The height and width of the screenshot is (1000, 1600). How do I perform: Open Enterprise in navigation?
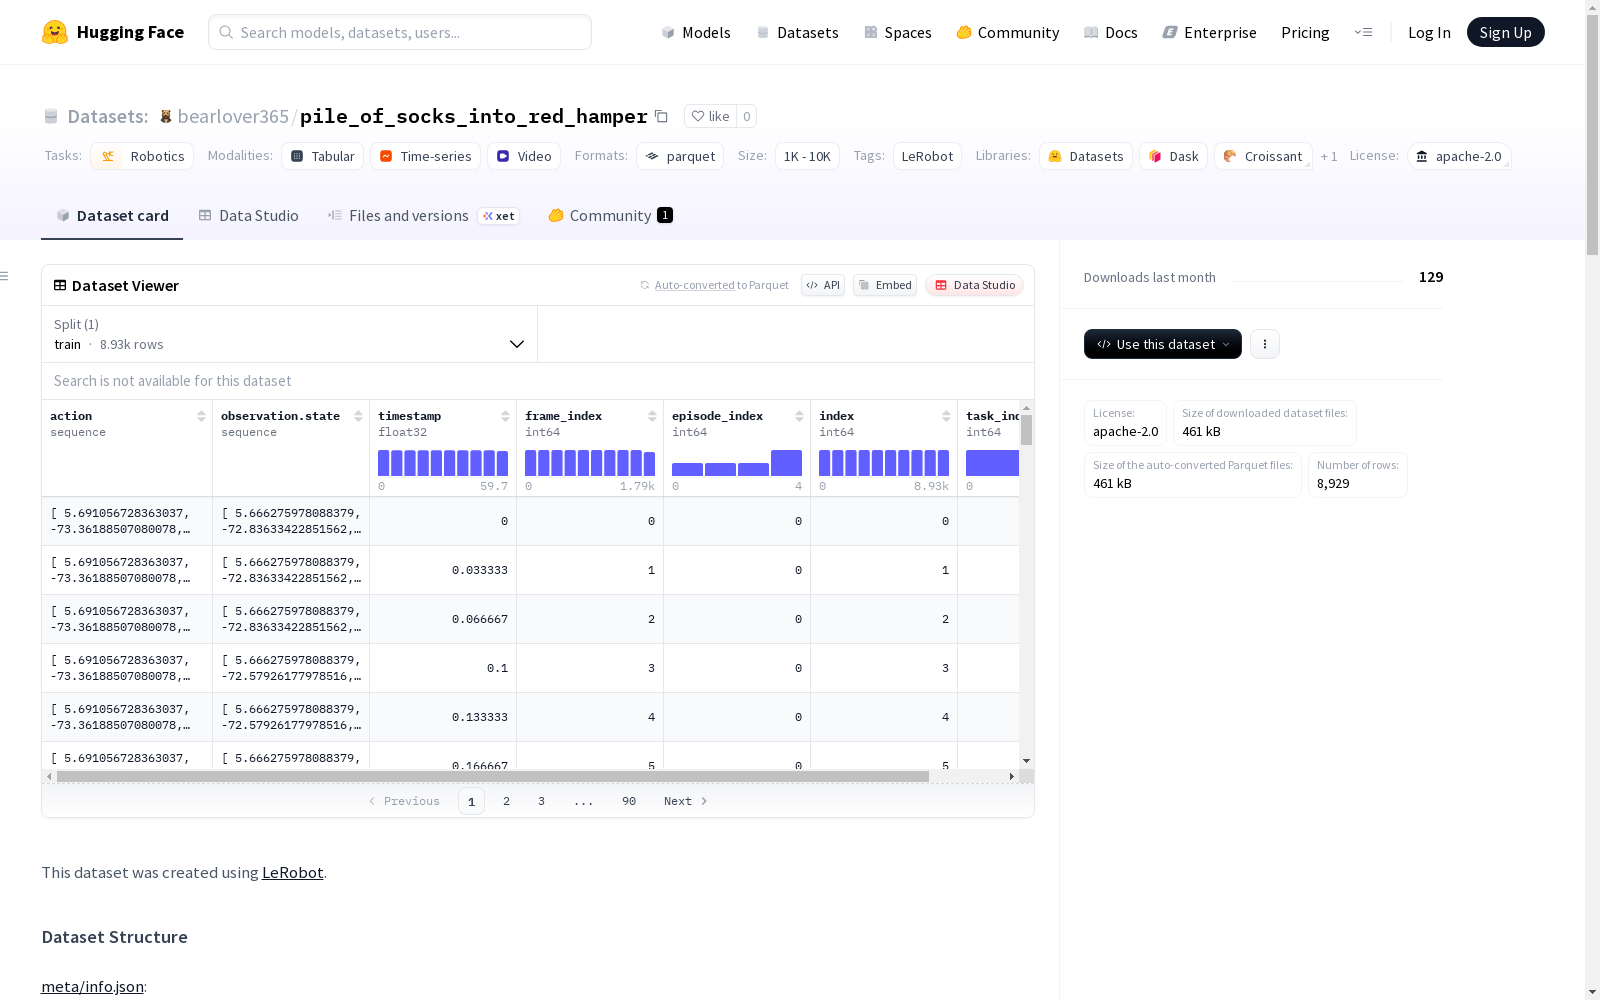coord(1210,32)
